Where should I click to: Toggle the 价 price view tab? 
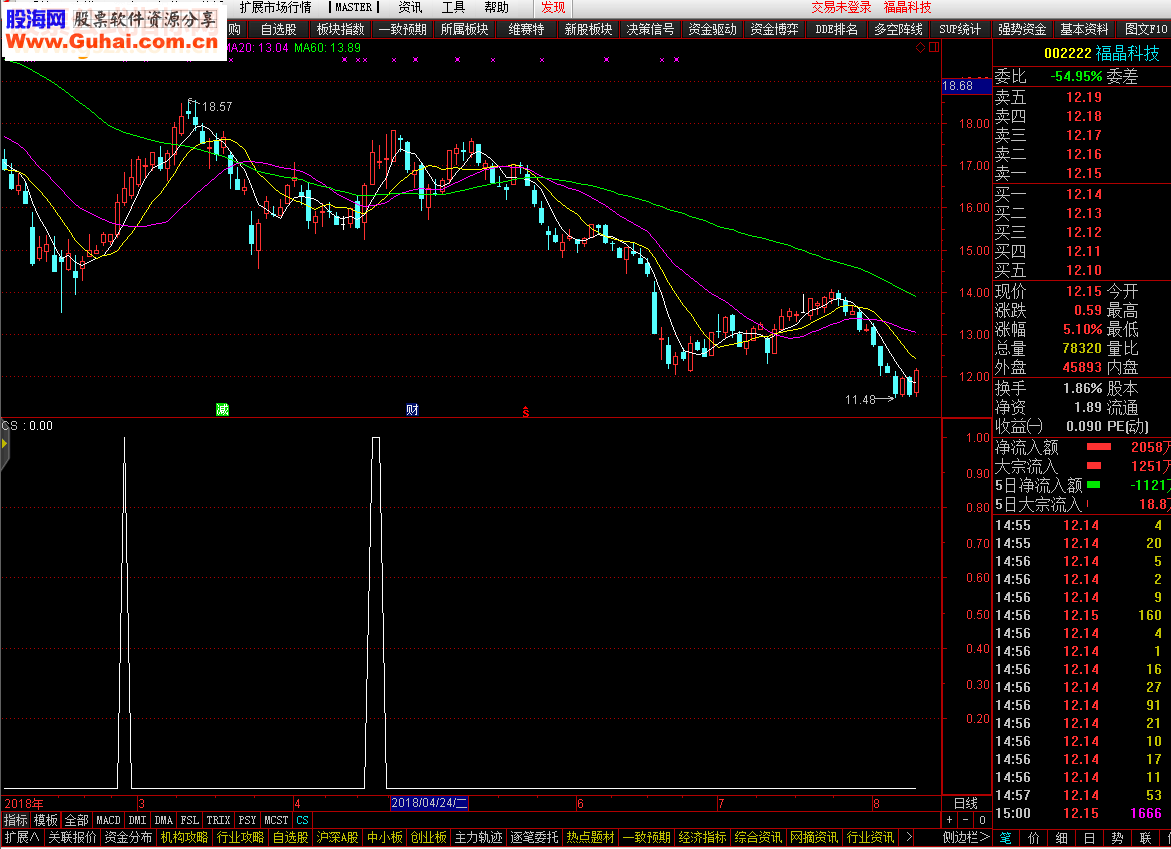click(1033, 837)
